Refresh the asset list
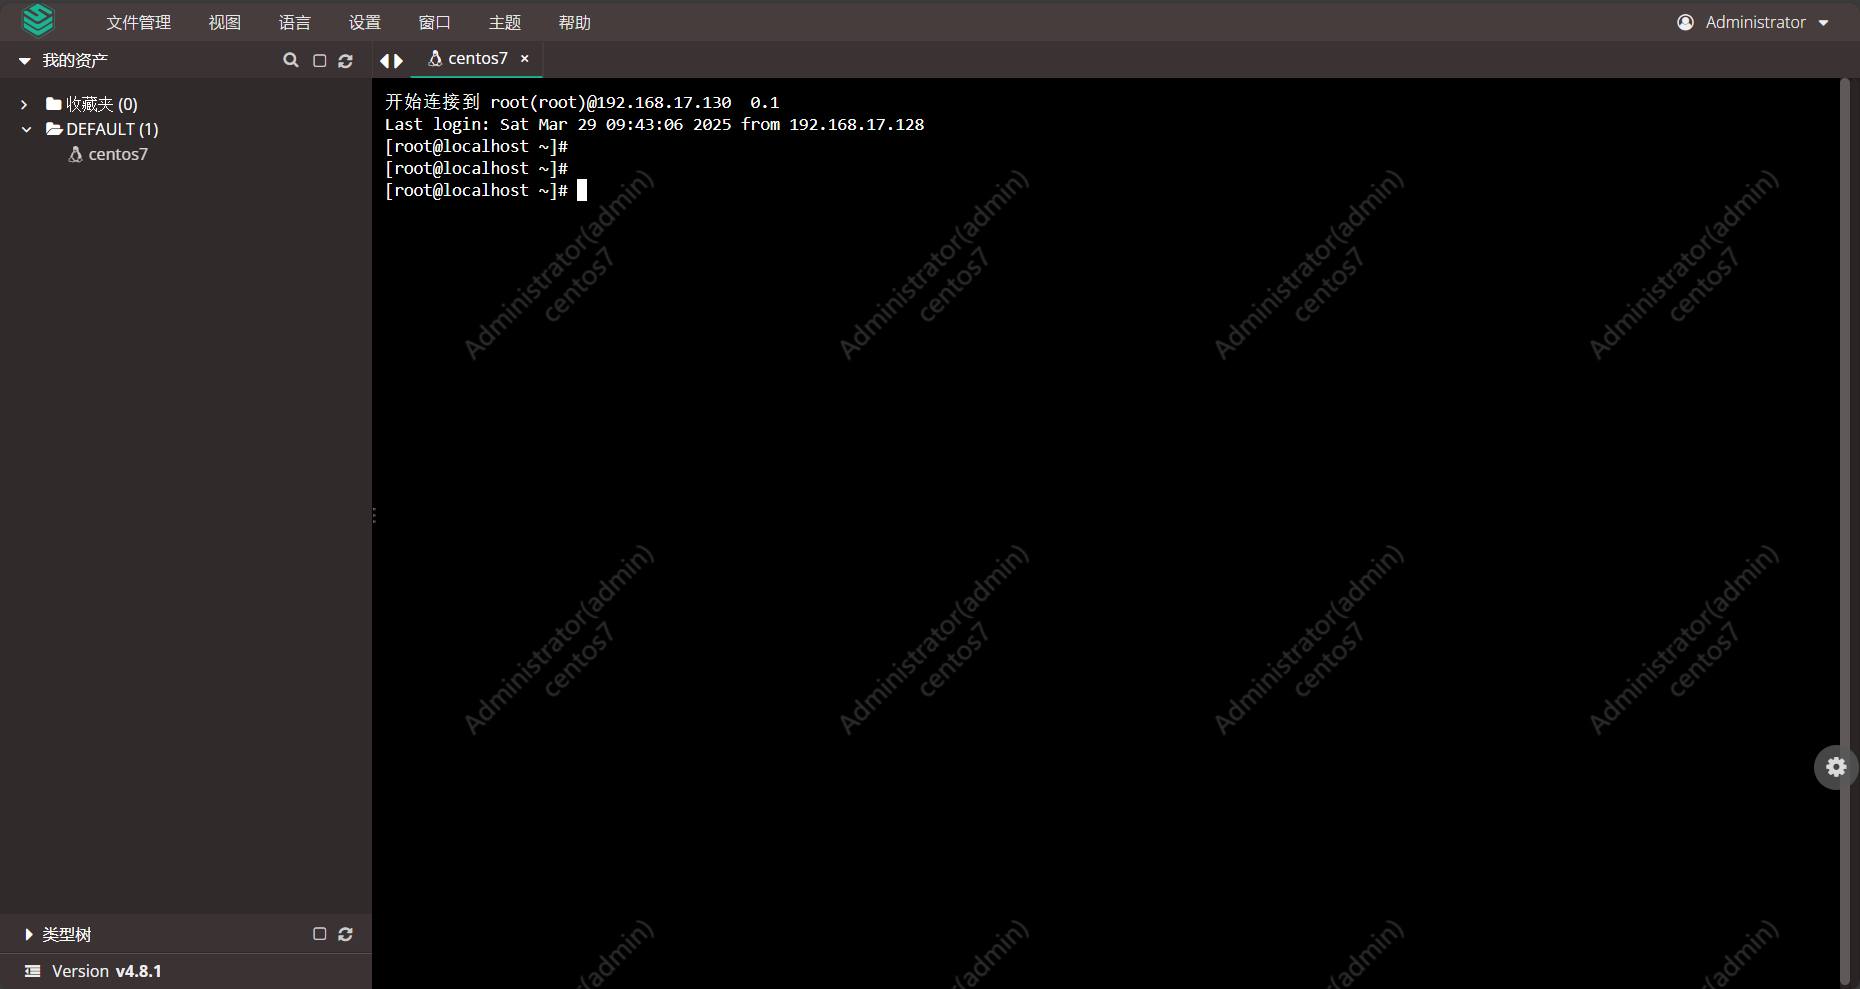Screen dimensions: 1860x989 [346, 60]
